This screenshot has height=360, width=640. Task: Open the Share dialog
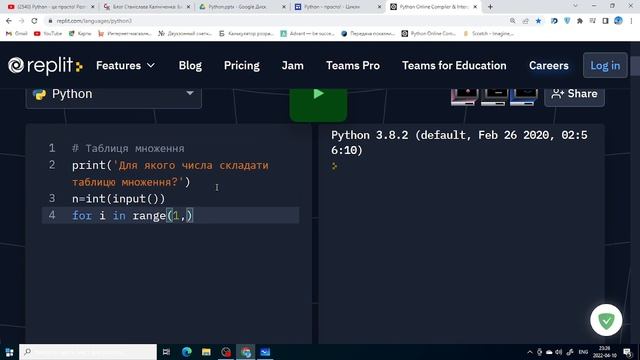point(574,94)
